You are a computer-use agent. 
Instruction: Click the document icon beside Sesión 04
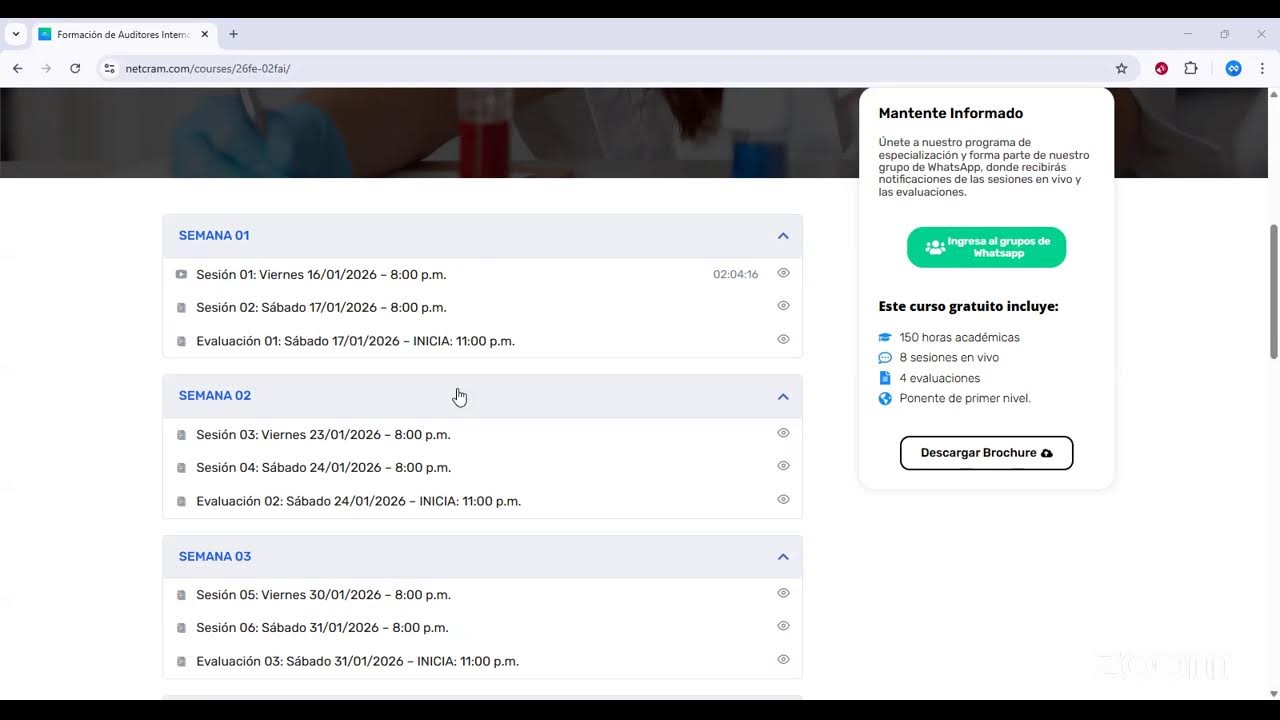(181, 468)
